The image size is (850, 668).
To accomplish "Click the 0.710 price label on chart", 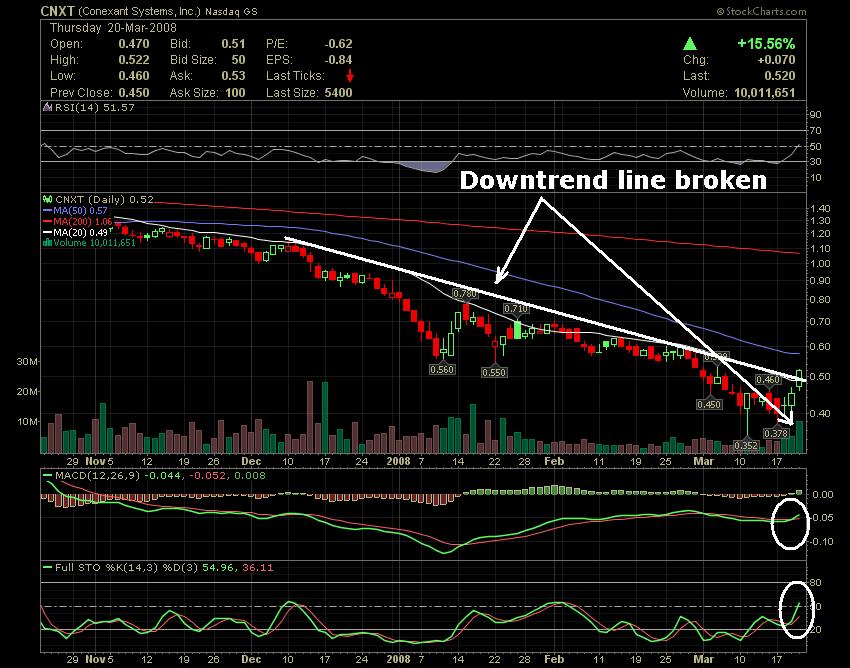I will (516, 309).
